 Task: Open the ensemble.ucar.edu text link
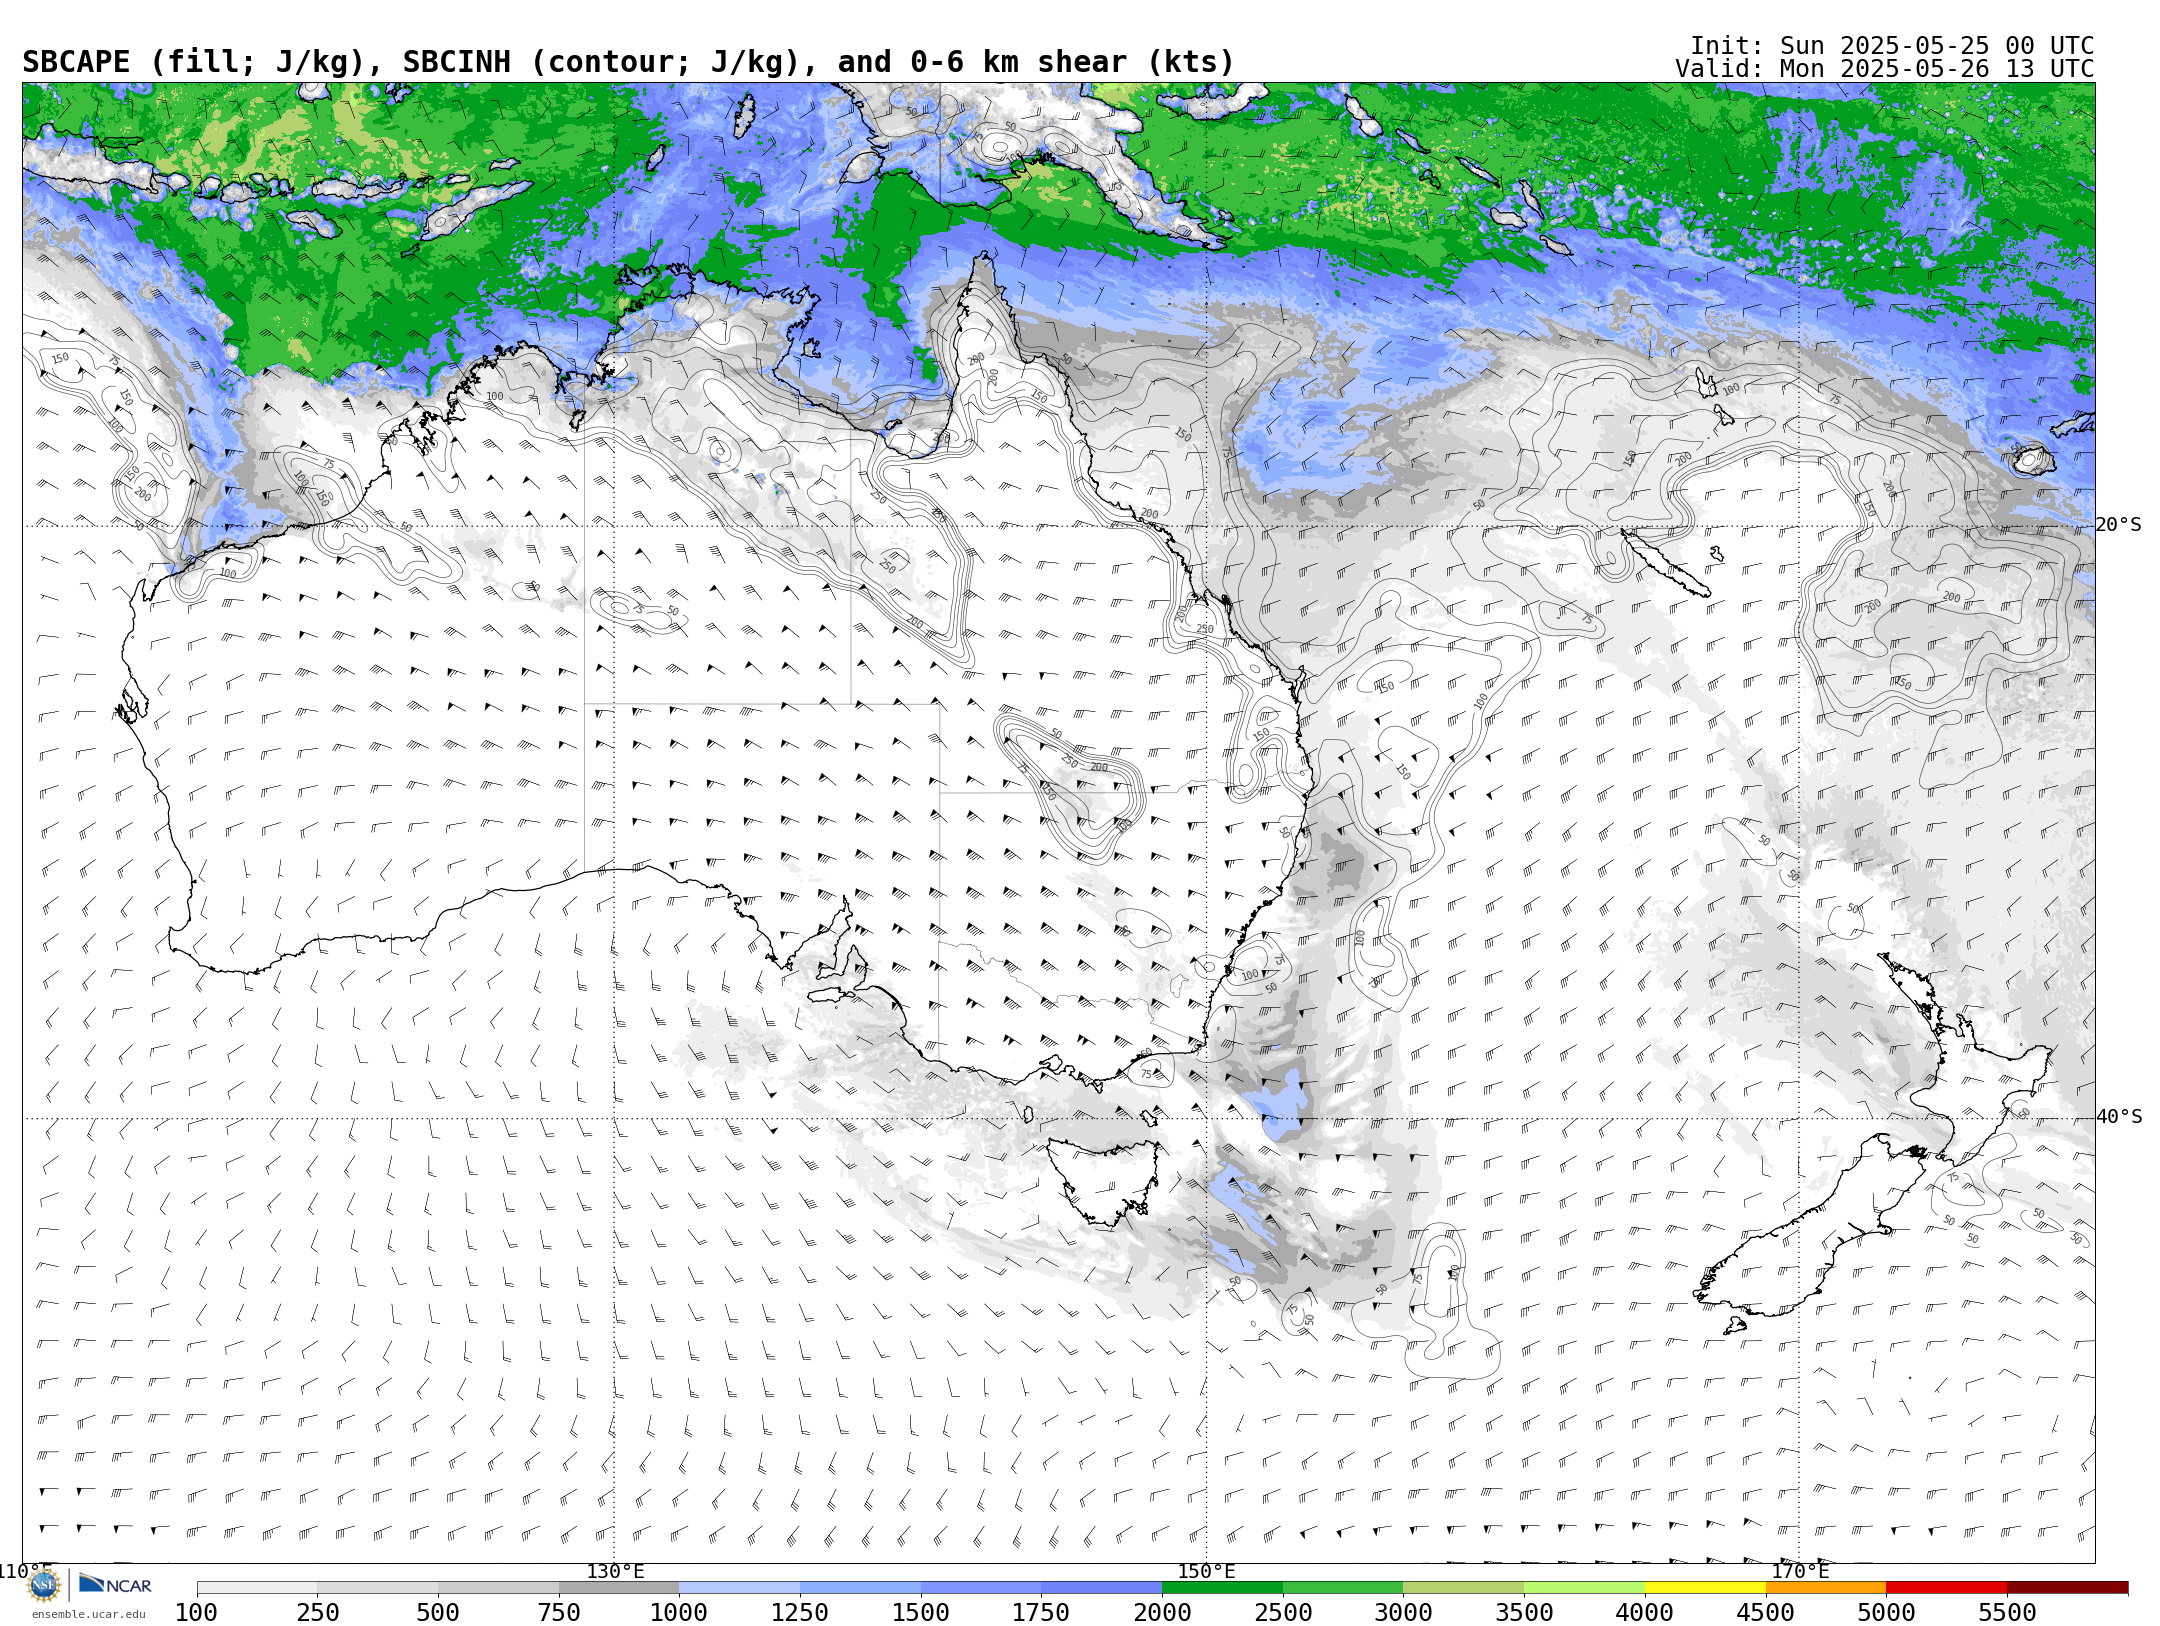click(x=88, y=1614)
